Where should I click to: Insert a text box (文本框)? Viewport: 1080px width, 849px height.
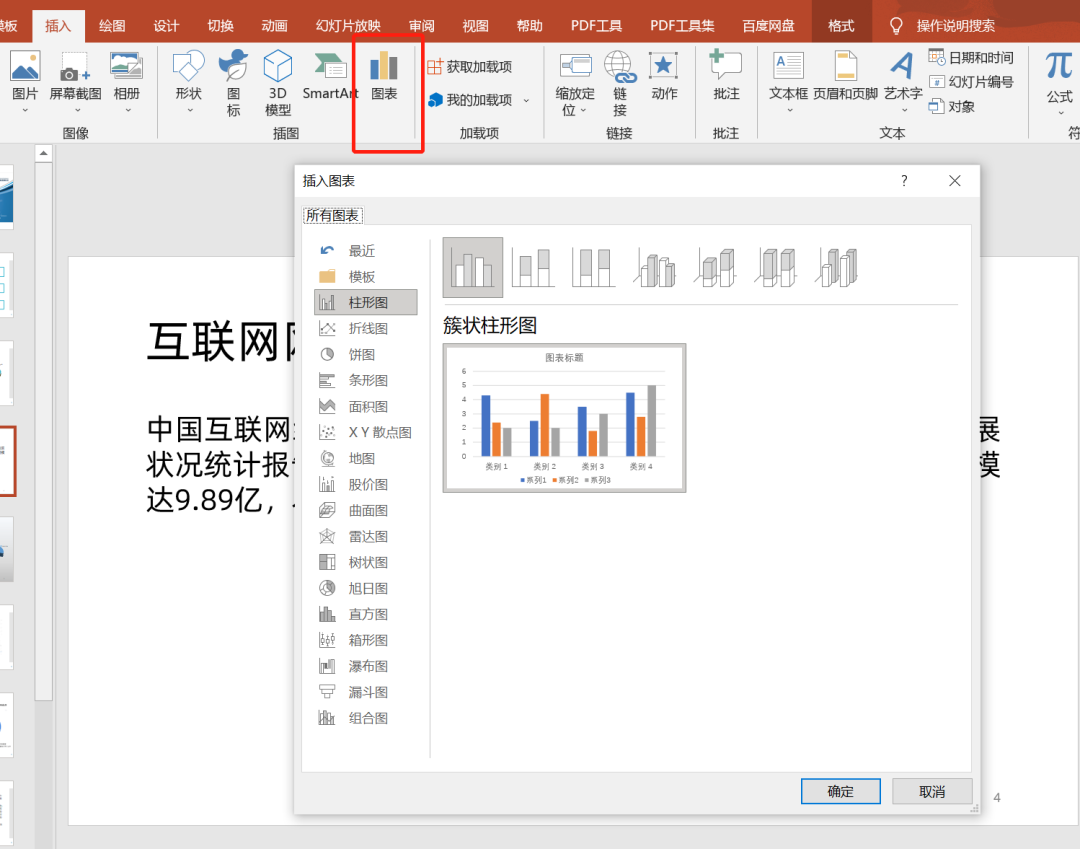[789, 81]
